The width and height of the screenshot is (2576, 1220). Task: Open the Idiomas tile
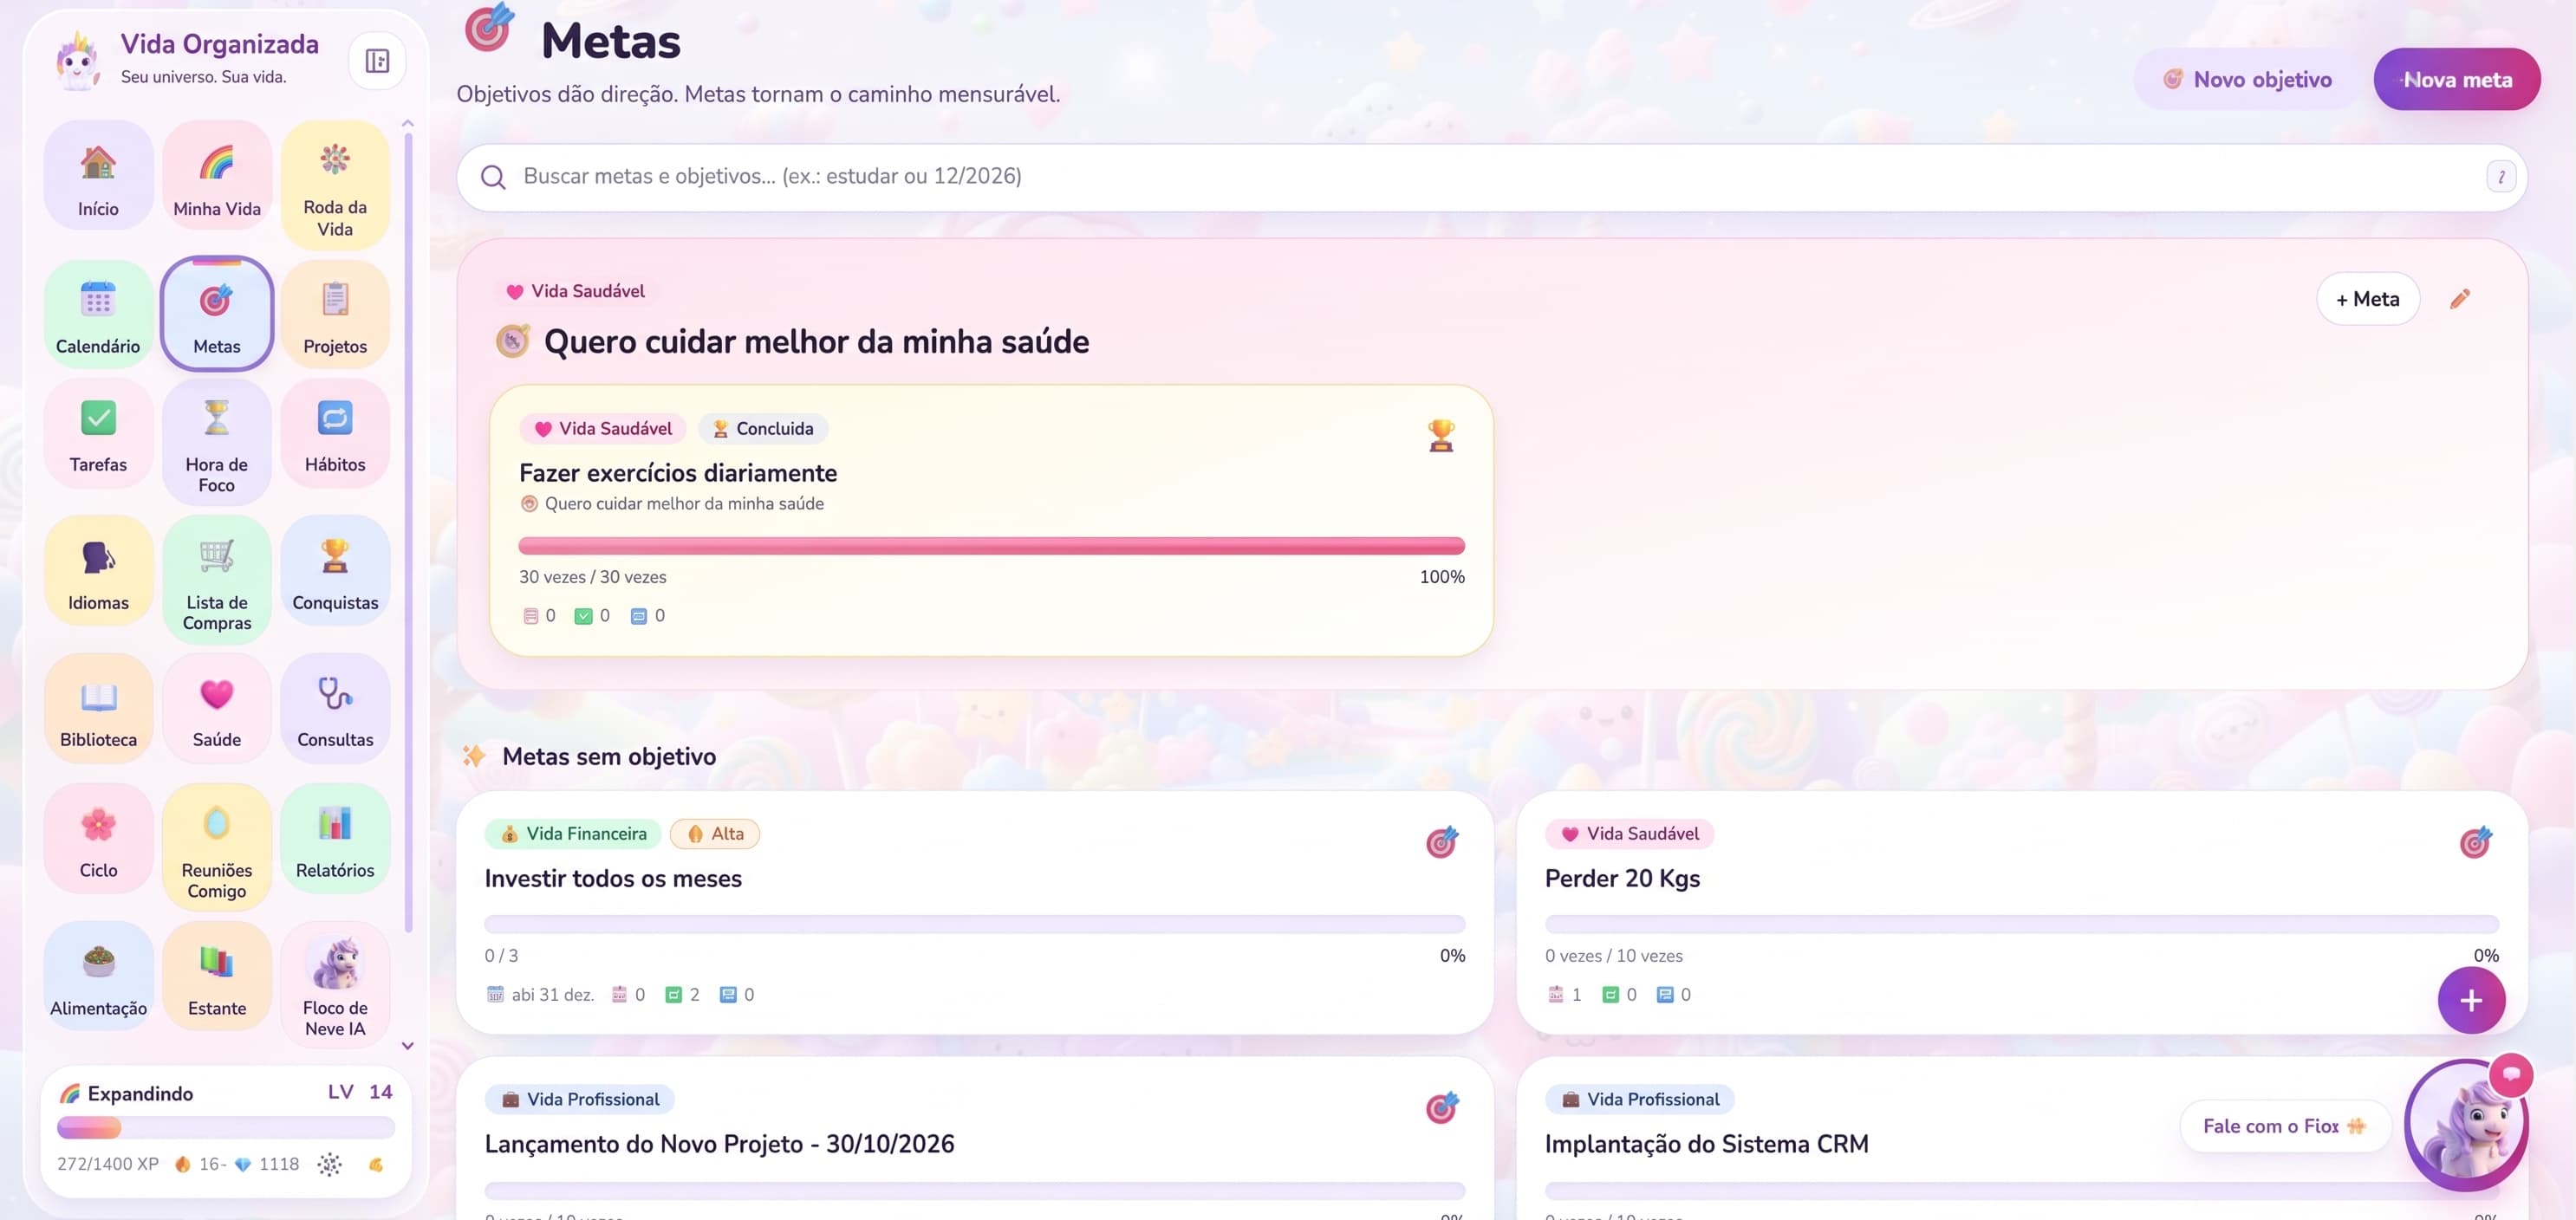[98, 571]
